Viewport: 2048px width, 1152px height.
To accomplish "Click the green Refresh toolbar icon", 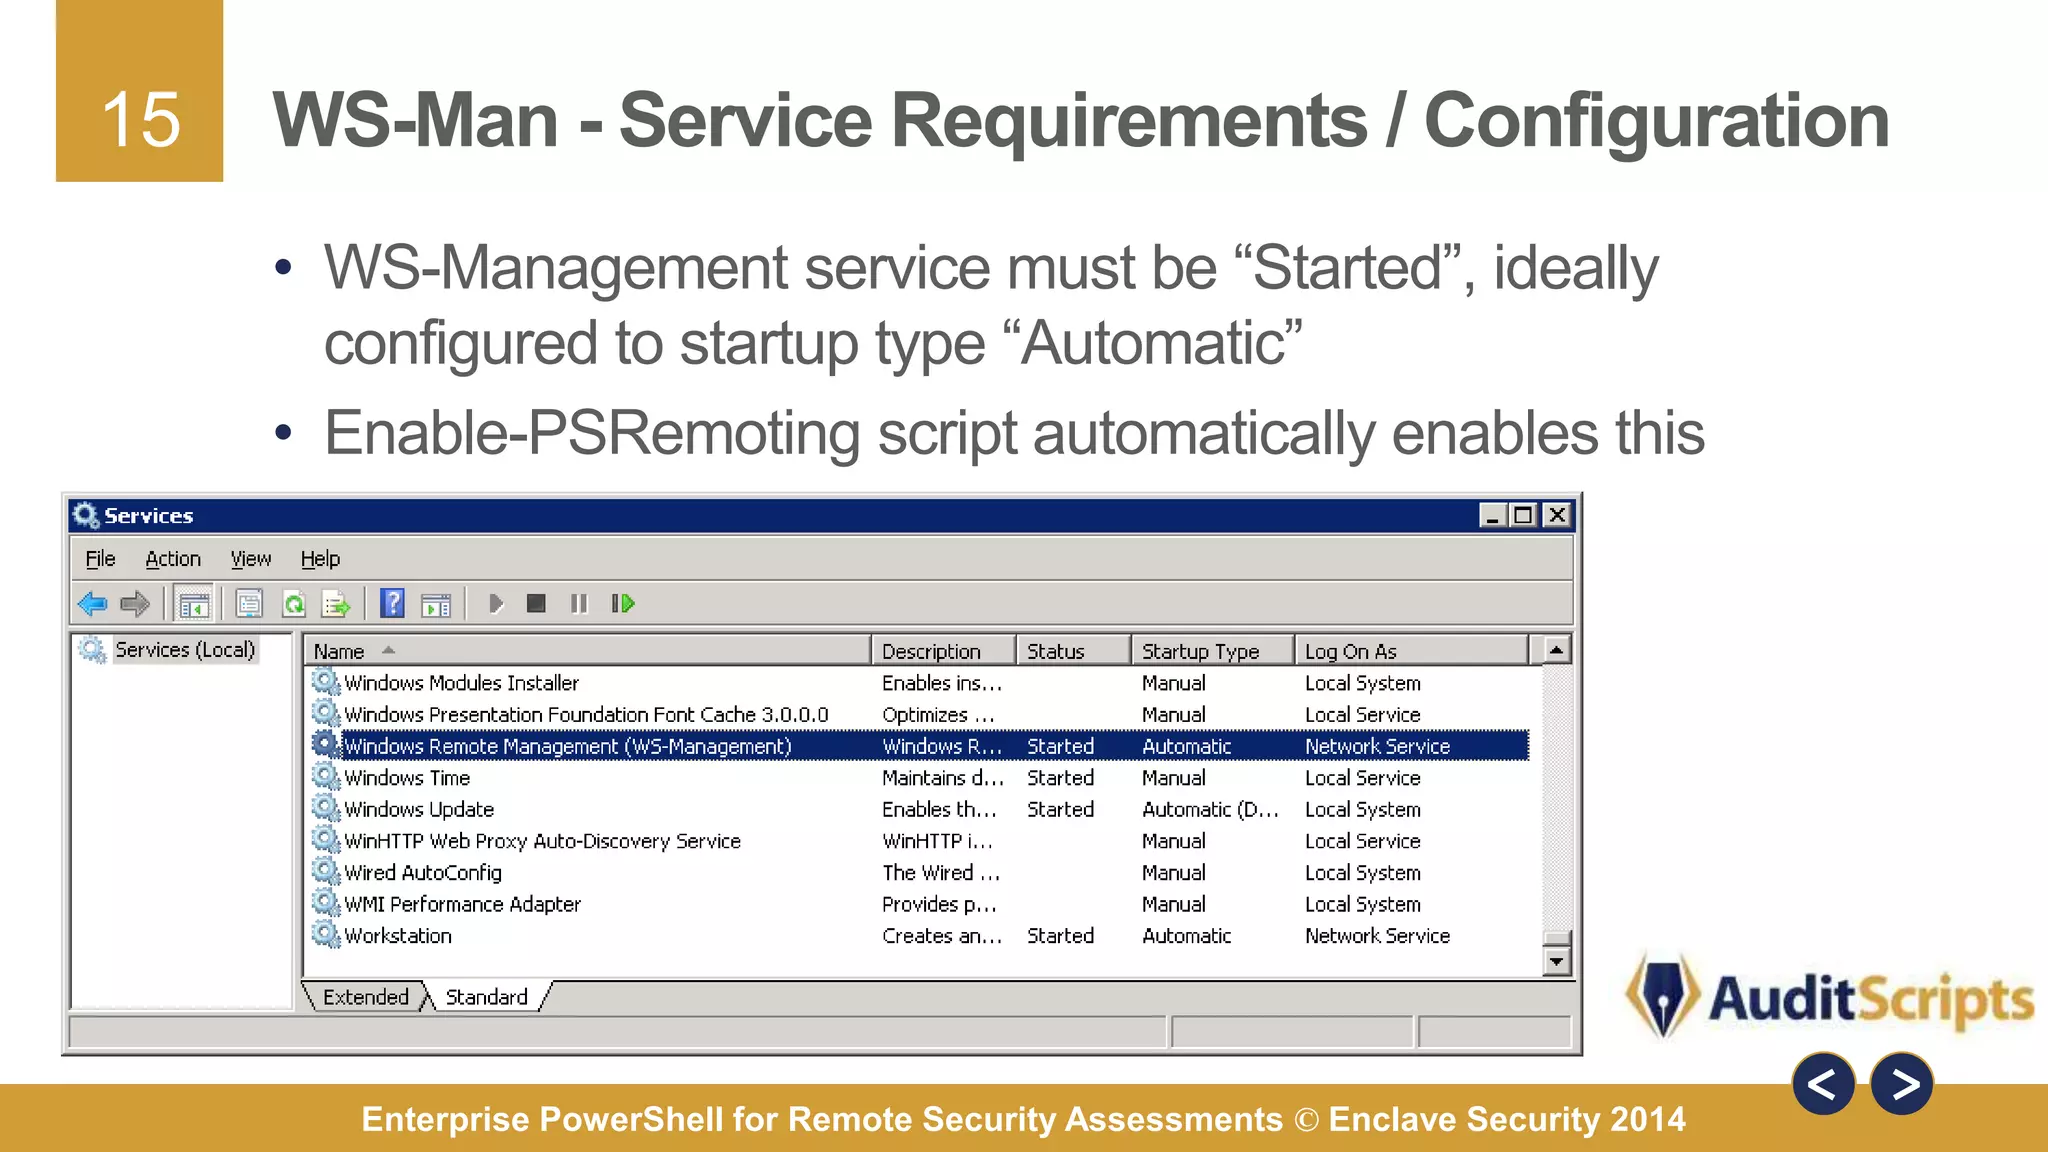I will 293,604.
